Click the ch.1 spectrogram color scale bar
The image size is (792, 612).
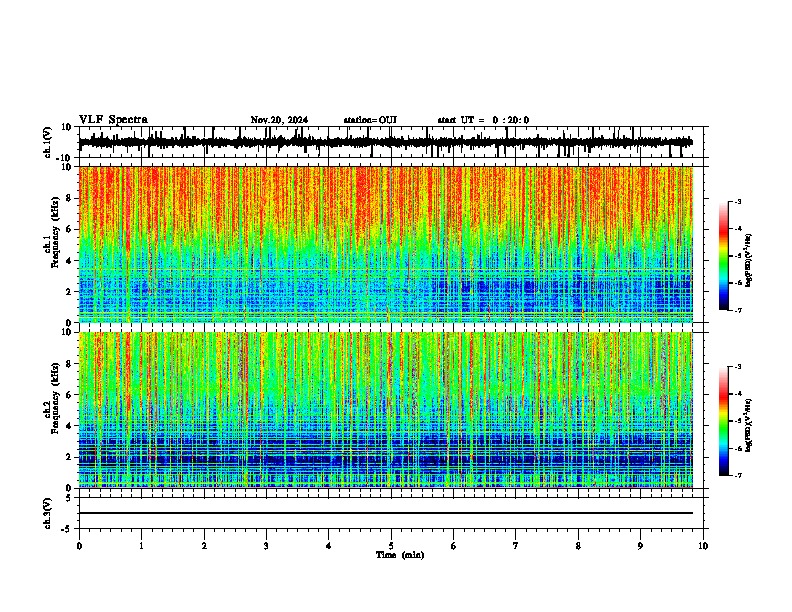(x=724, y=256)
